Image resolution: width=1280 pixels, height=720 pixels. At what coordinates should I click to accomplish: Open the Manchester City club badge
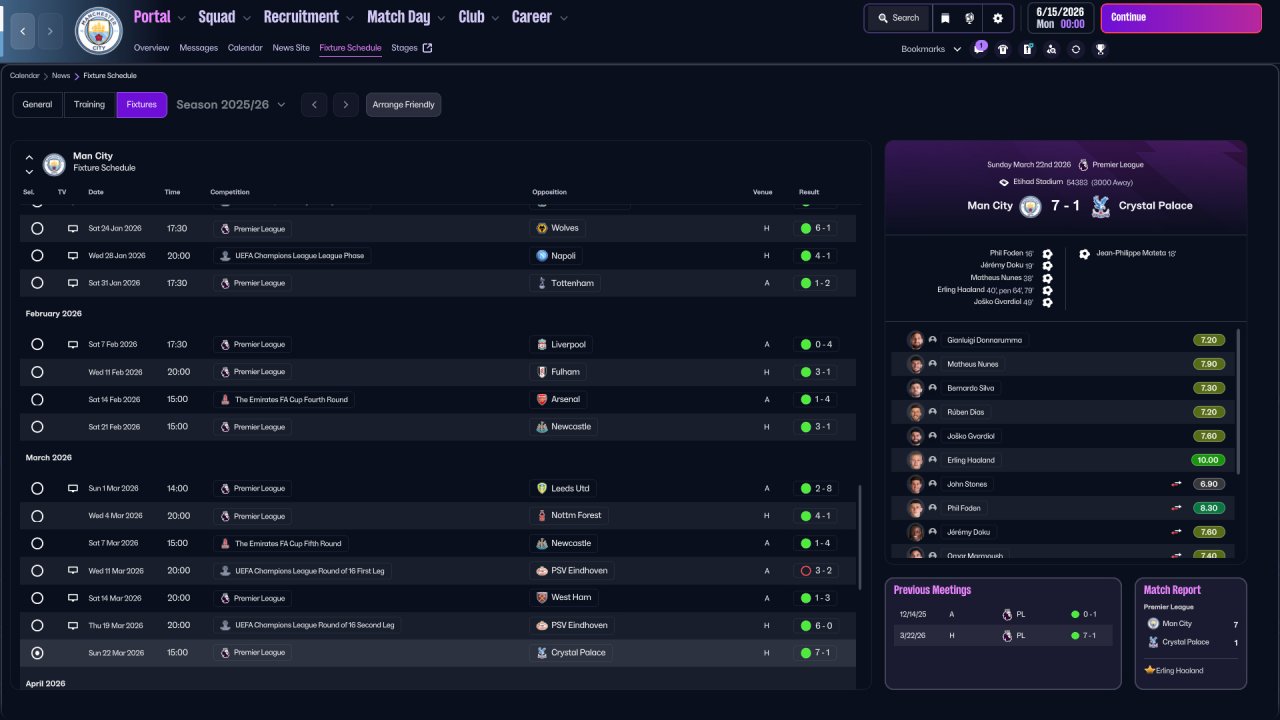point(99,31)
